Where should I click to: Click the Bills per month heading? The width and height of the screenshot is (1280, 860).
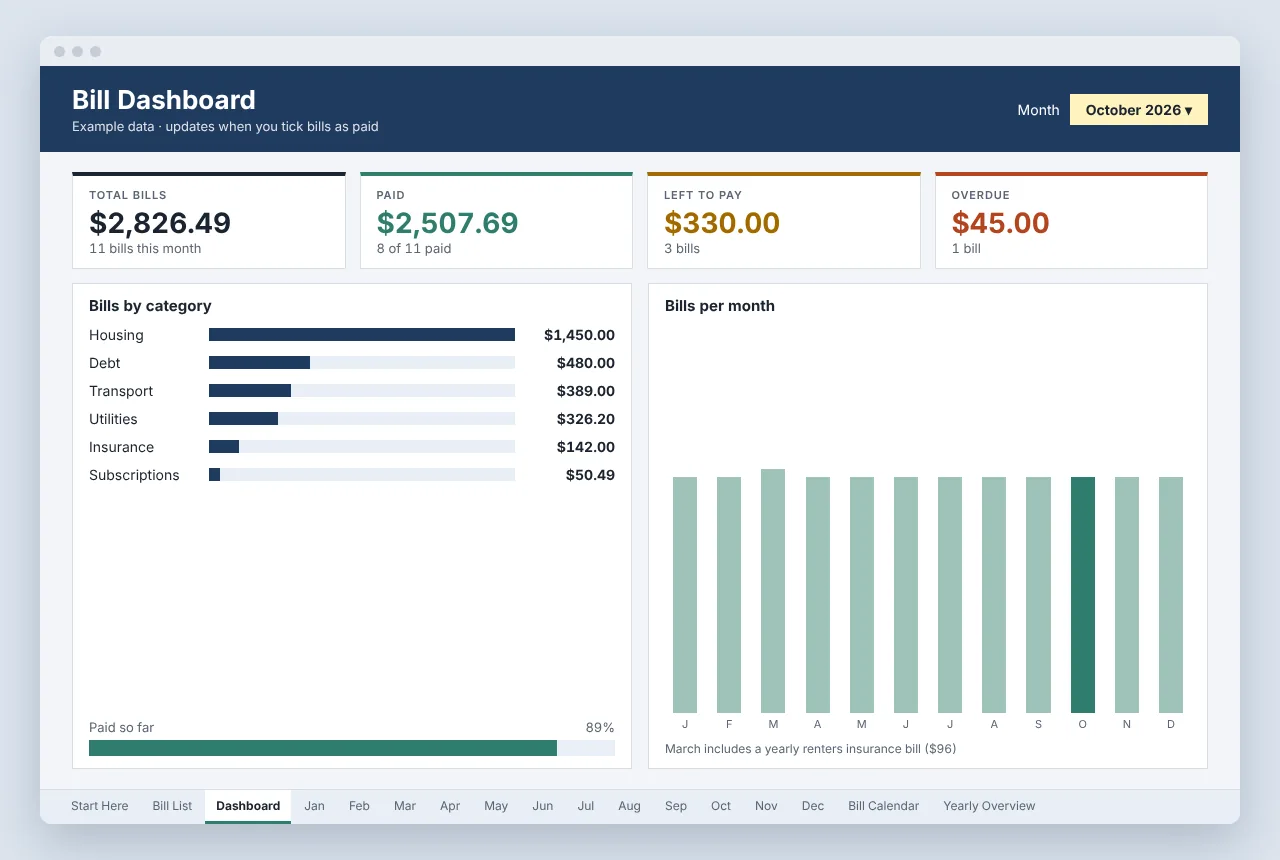(720, 306)
